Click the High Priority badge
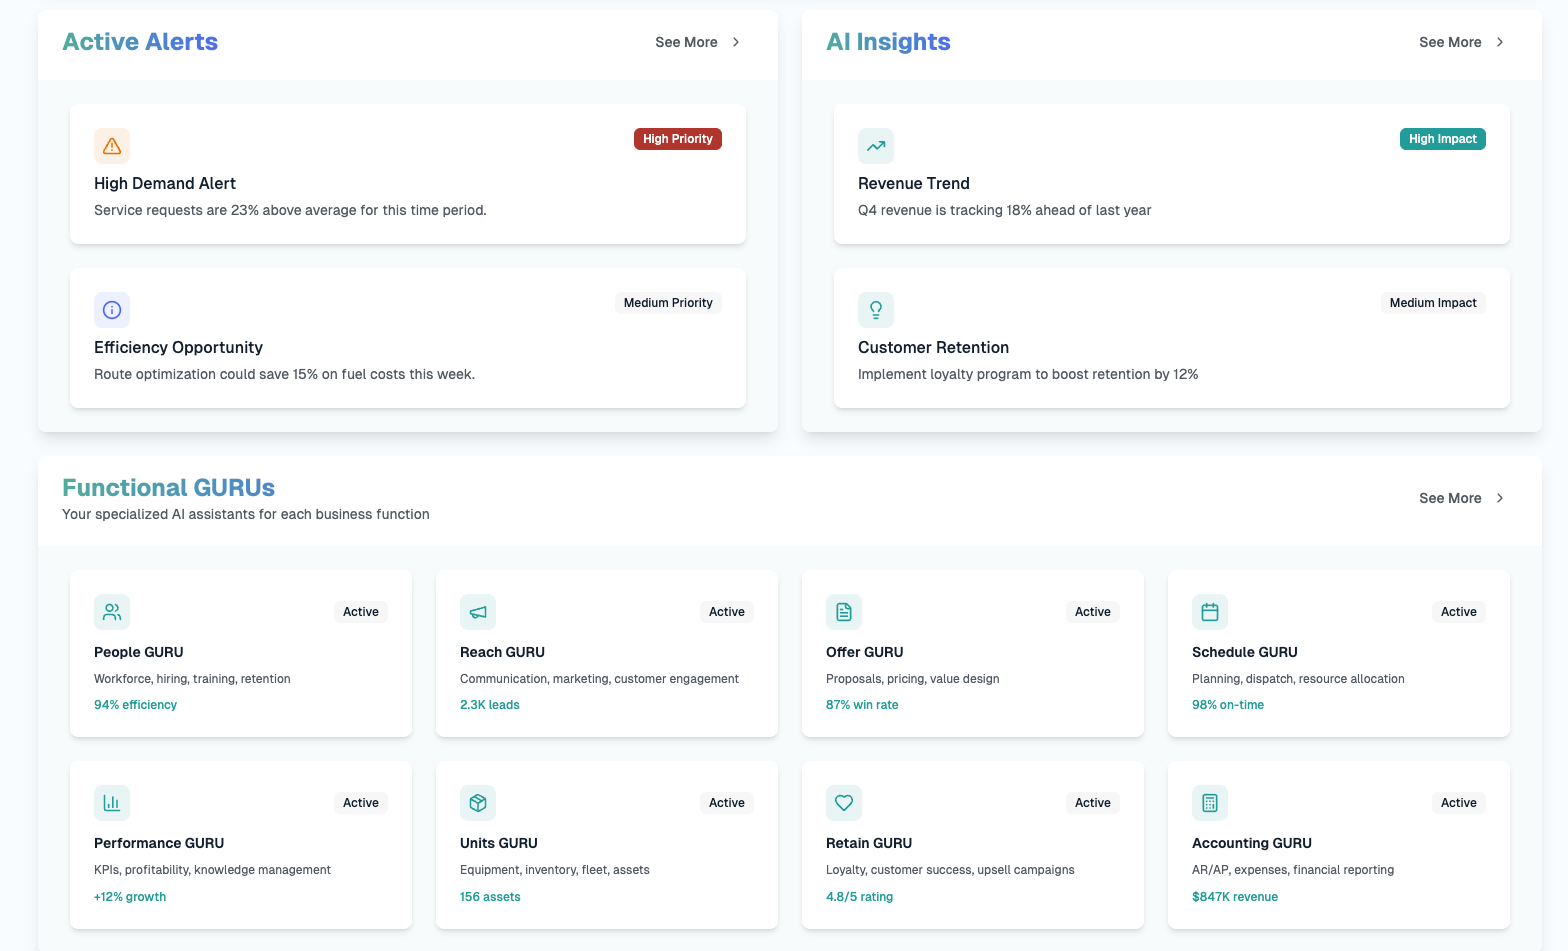 pyautogui.click(x=678, y=139)
